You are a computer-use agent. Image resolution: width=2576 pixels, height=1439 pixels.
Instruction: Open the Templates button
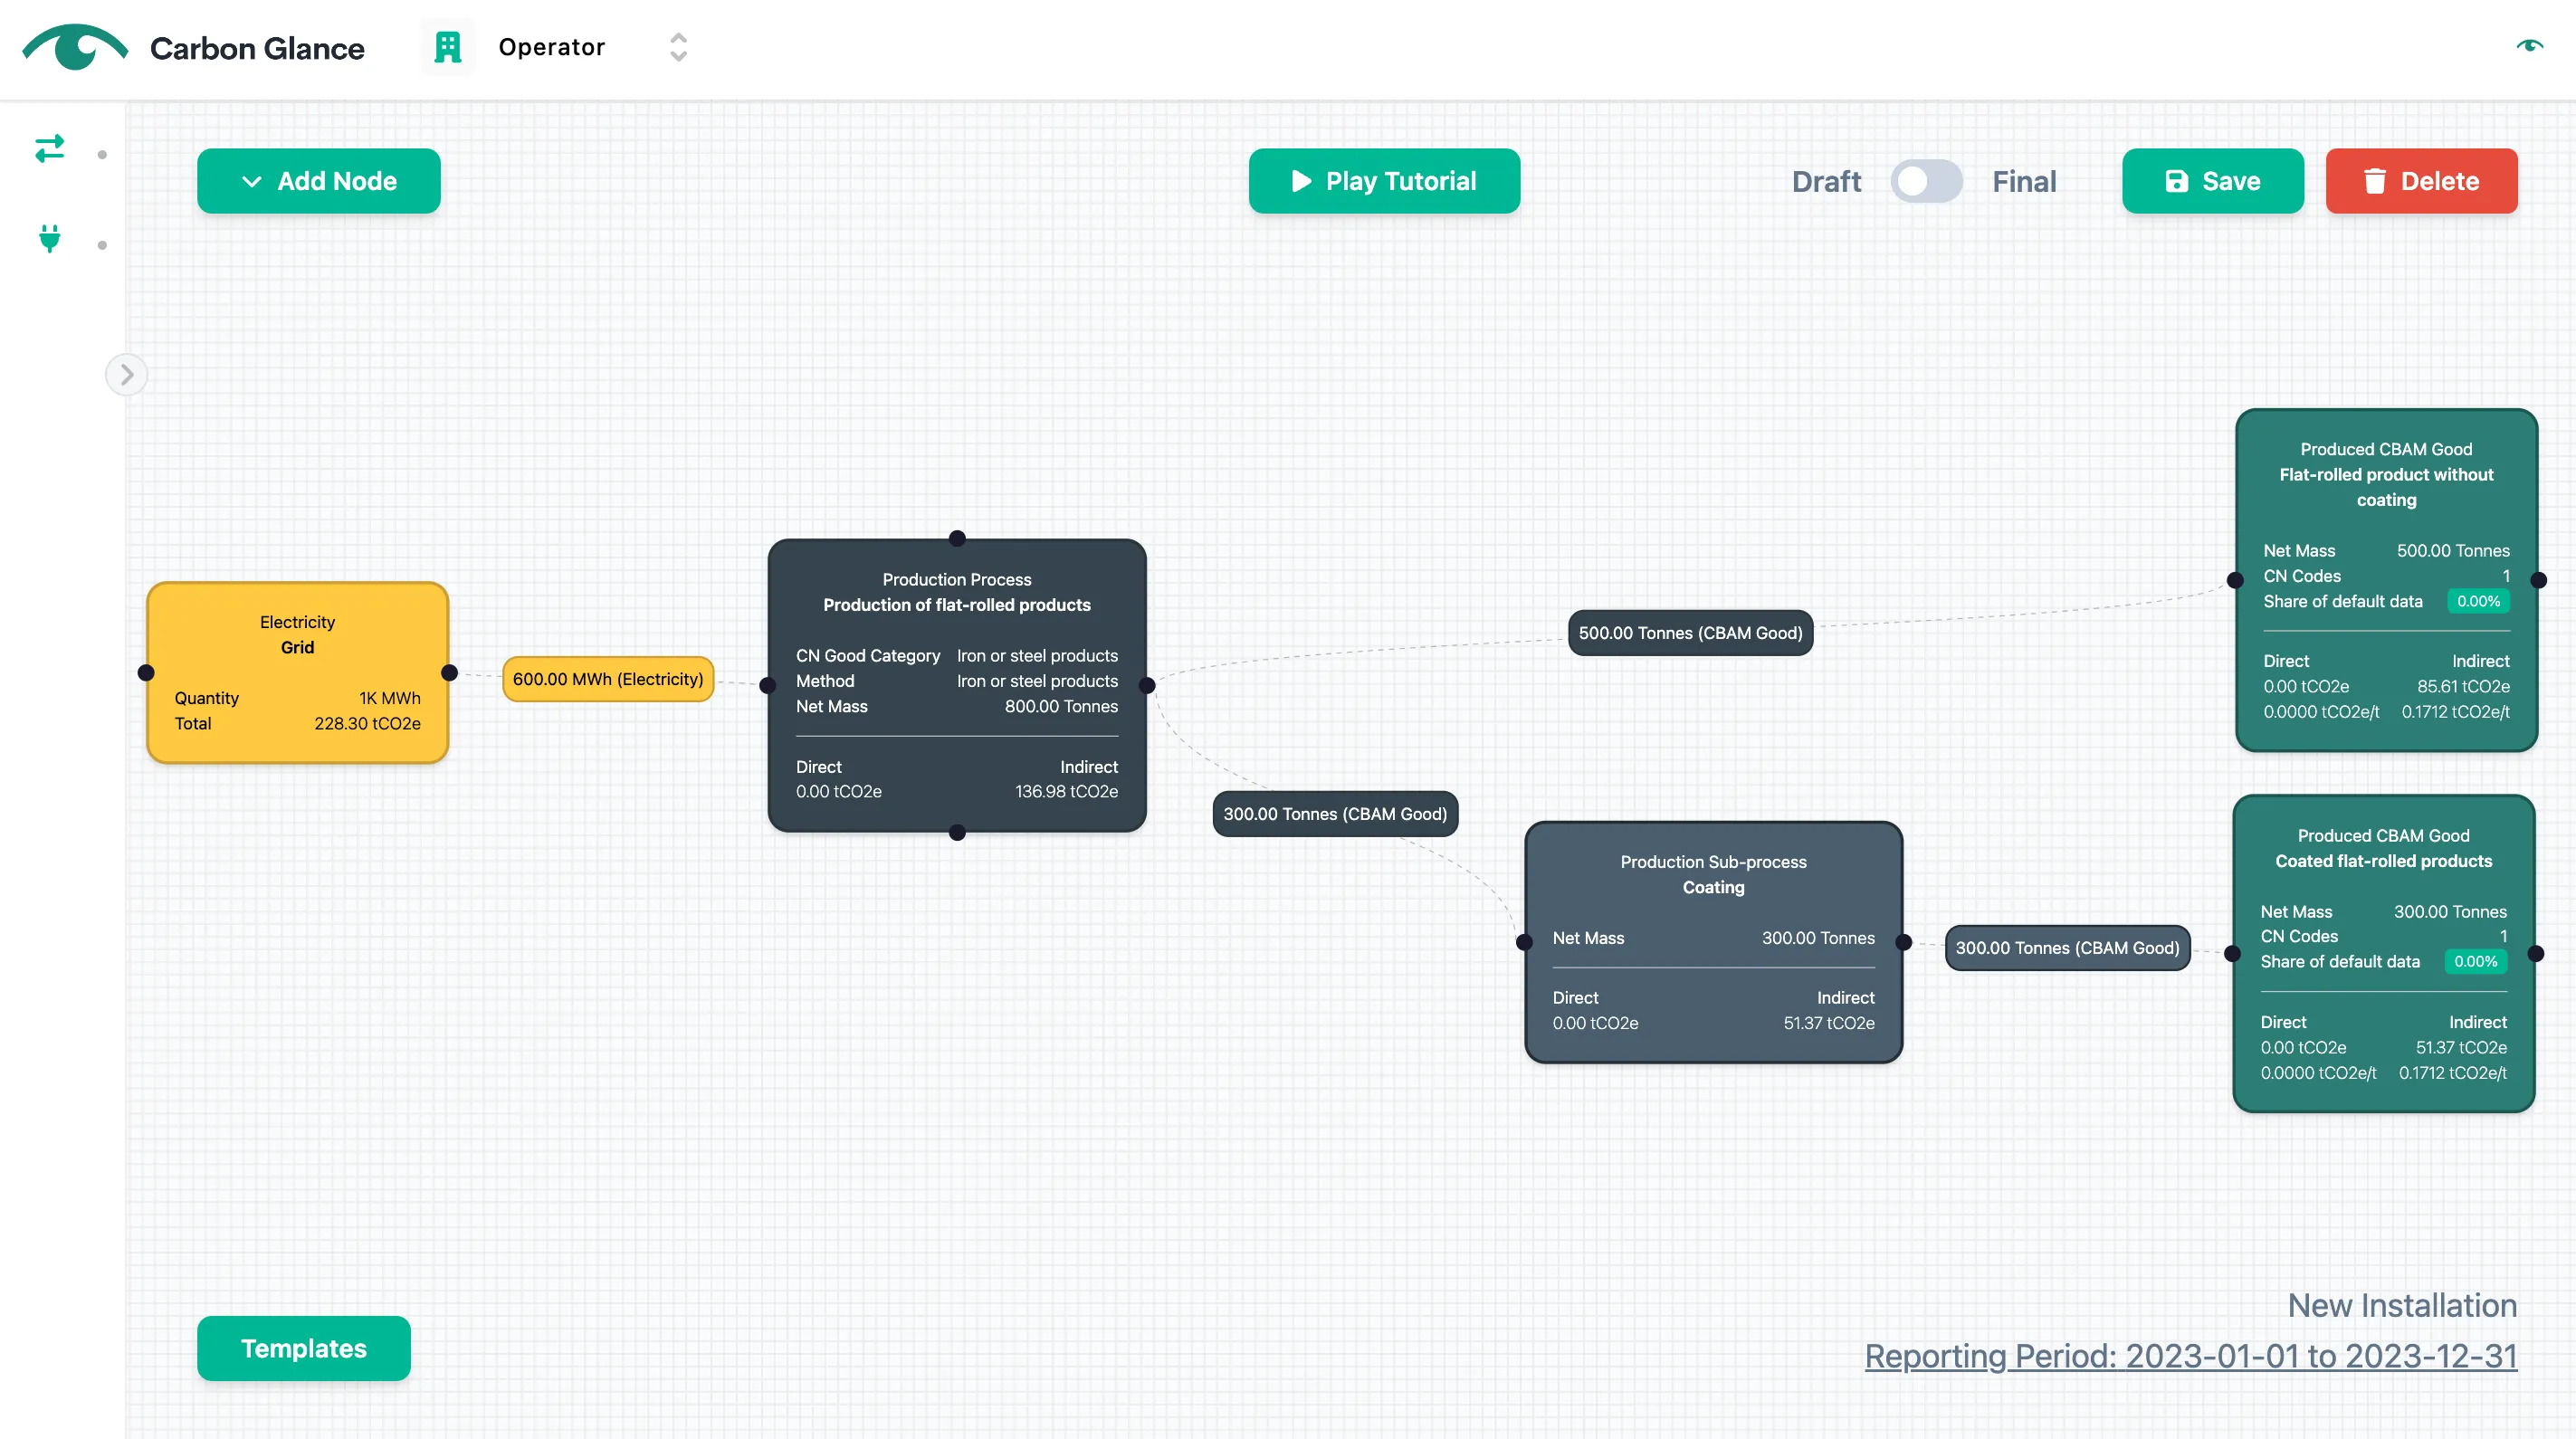[303, 1348]
